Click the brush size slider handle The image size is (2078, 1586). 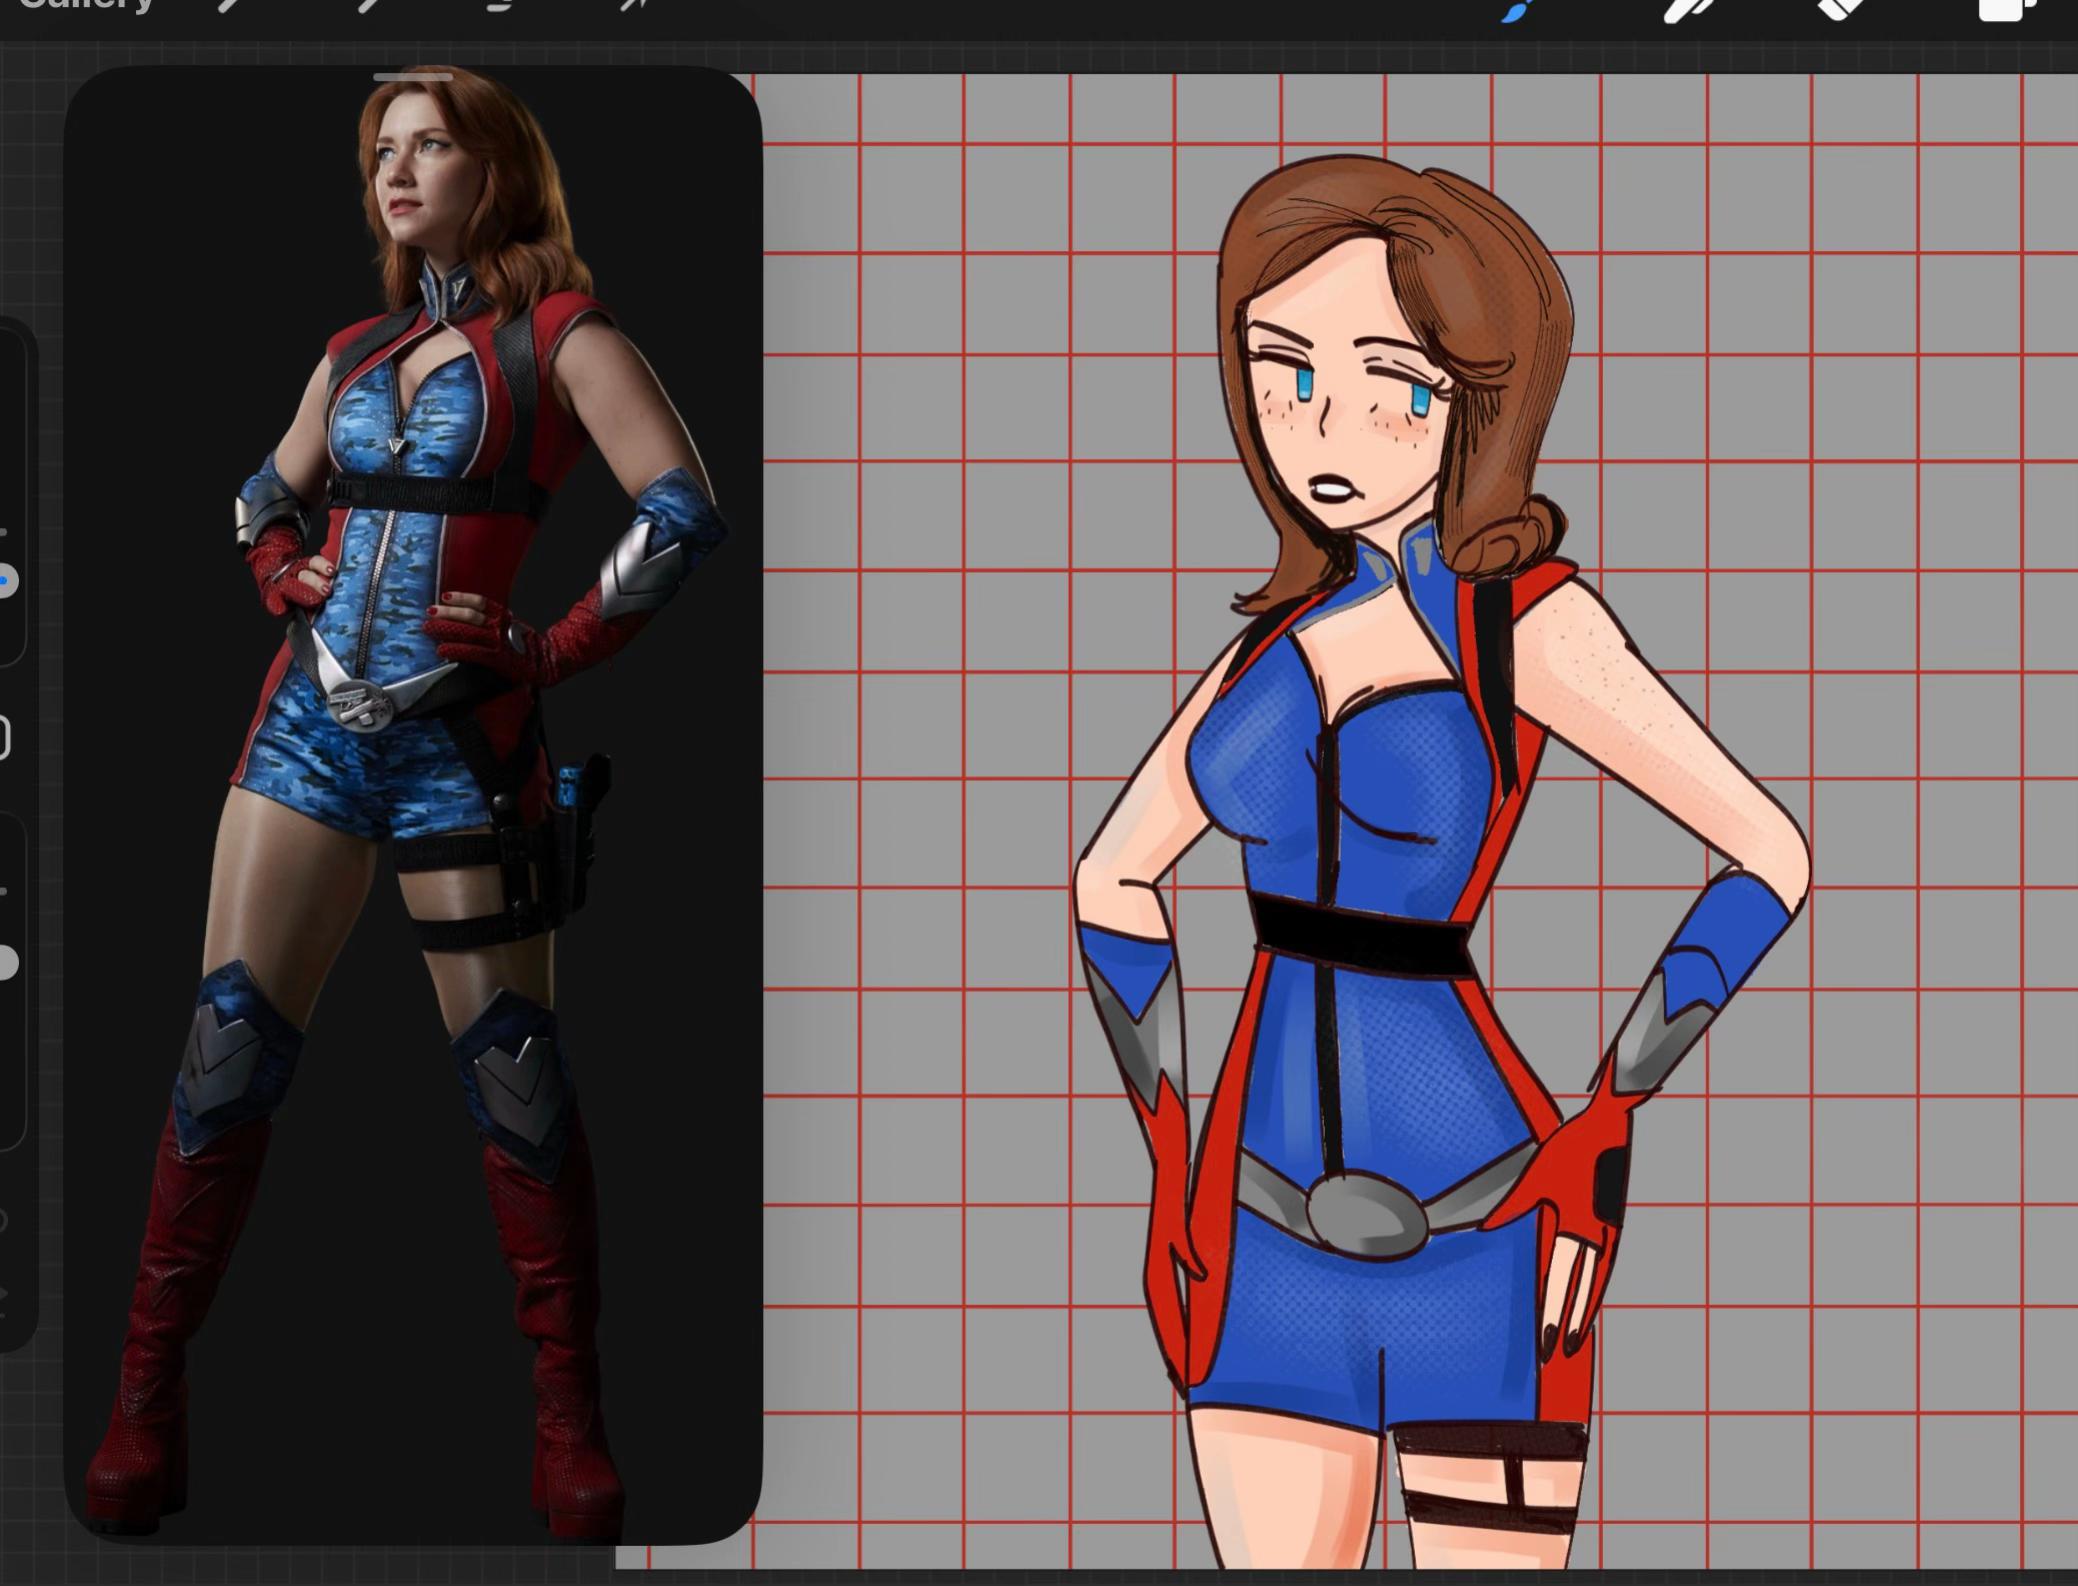click(7, 580)
